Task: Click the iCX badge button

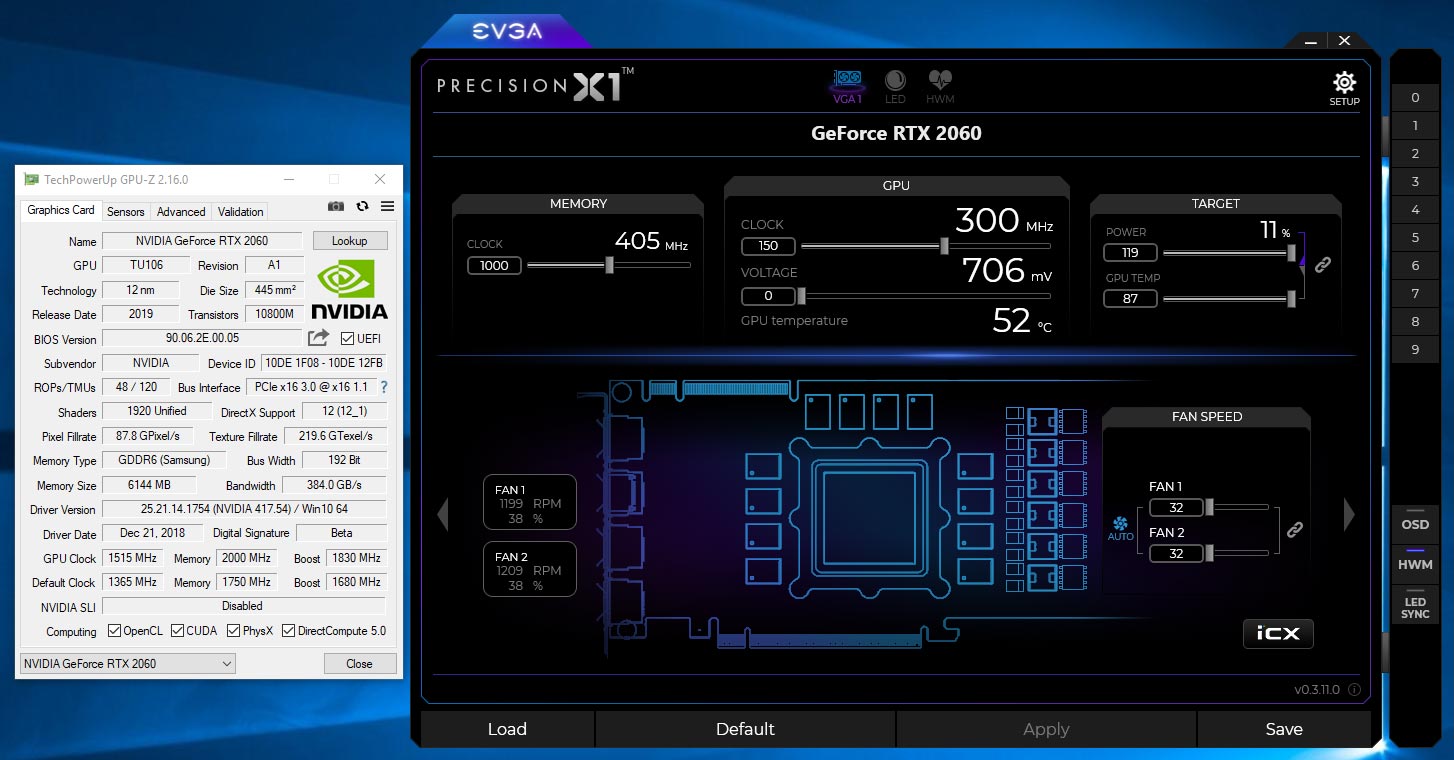Action: [x=1278, y=633]
